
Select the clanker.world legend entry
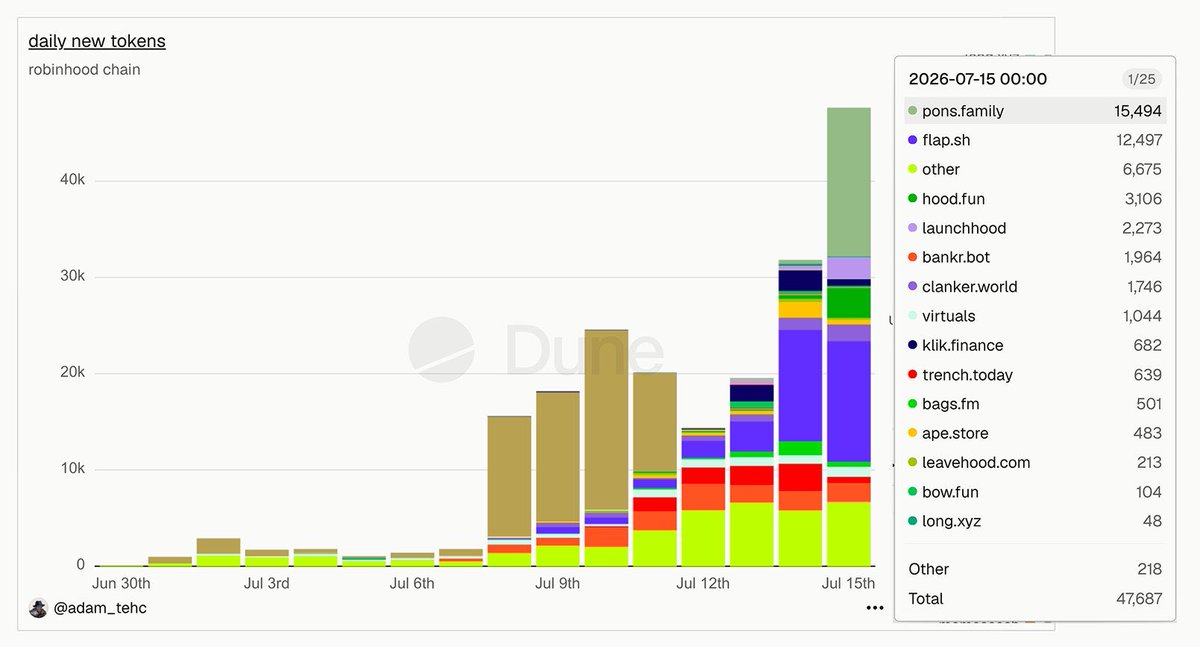[x=1035, y=286]
